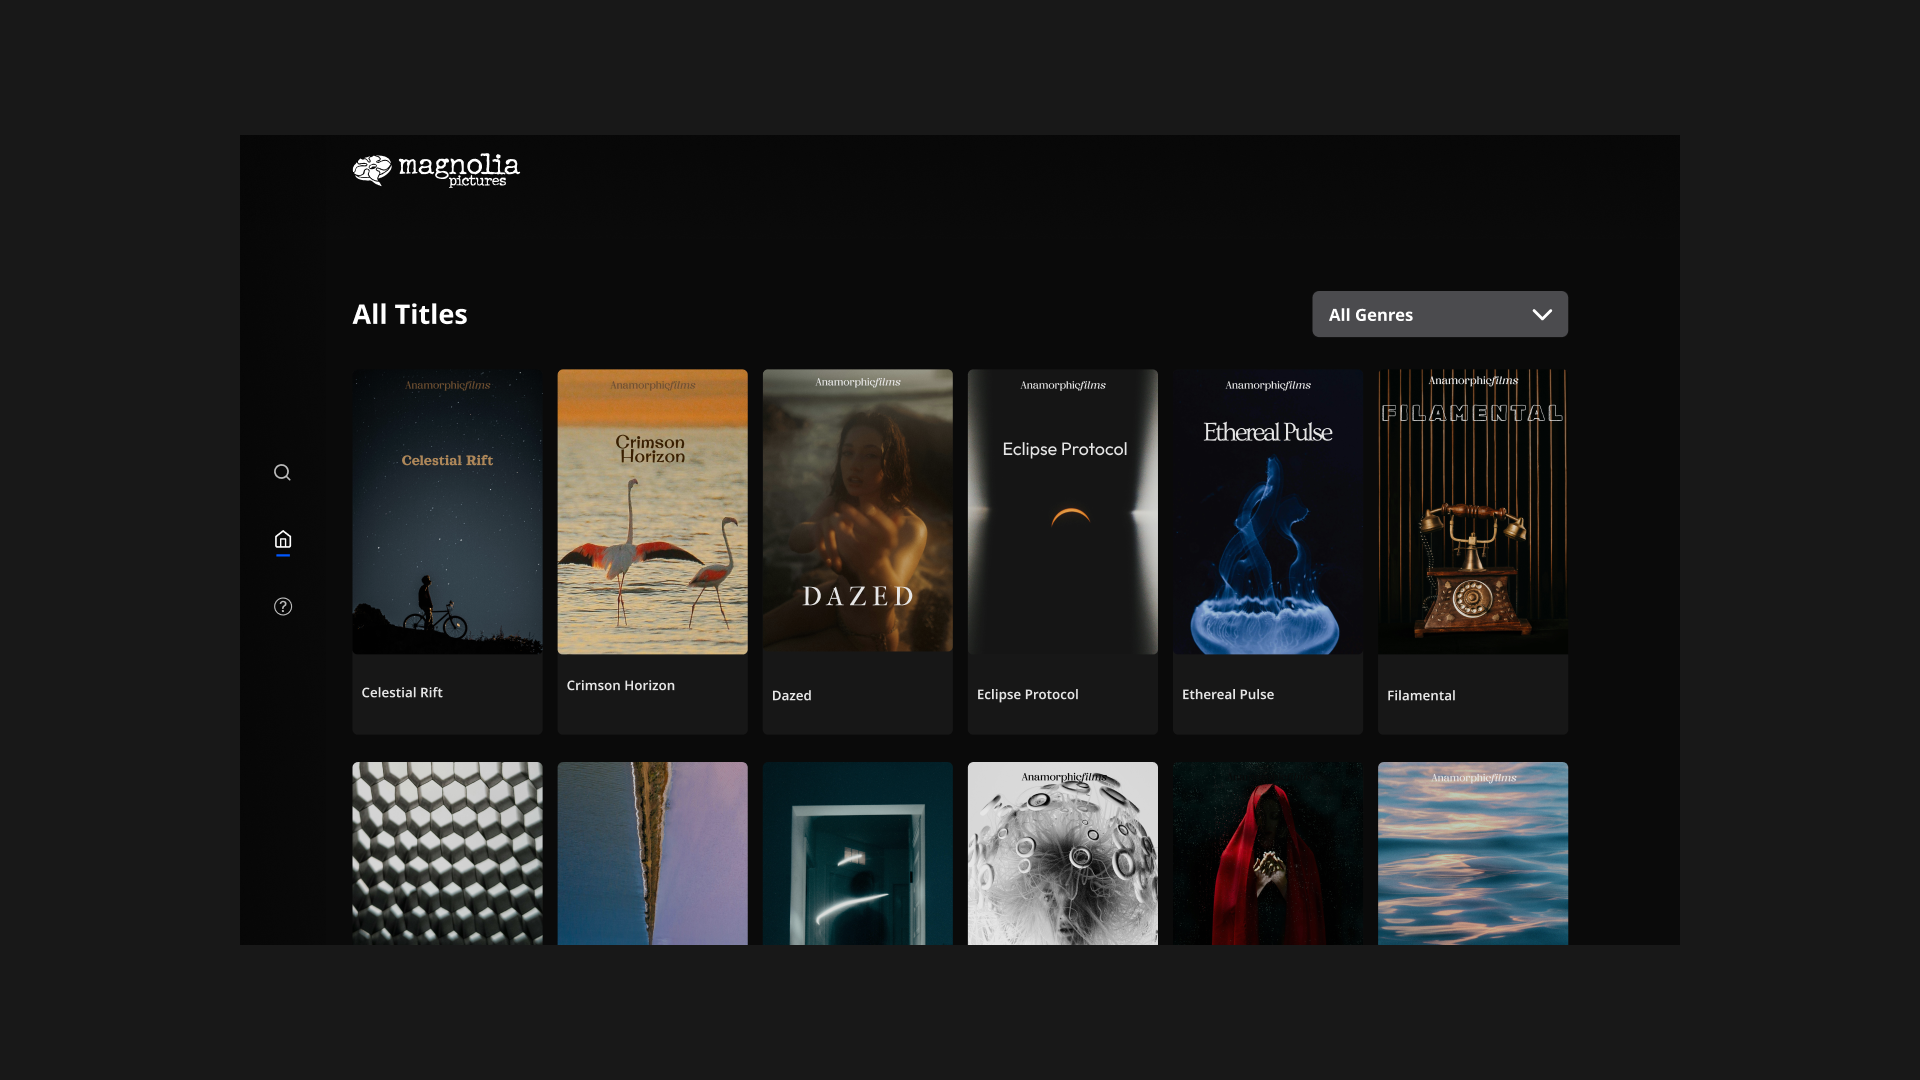Open the Crimson Horizon flamingo poster
1920x1080 pixels.
(652, 512)
